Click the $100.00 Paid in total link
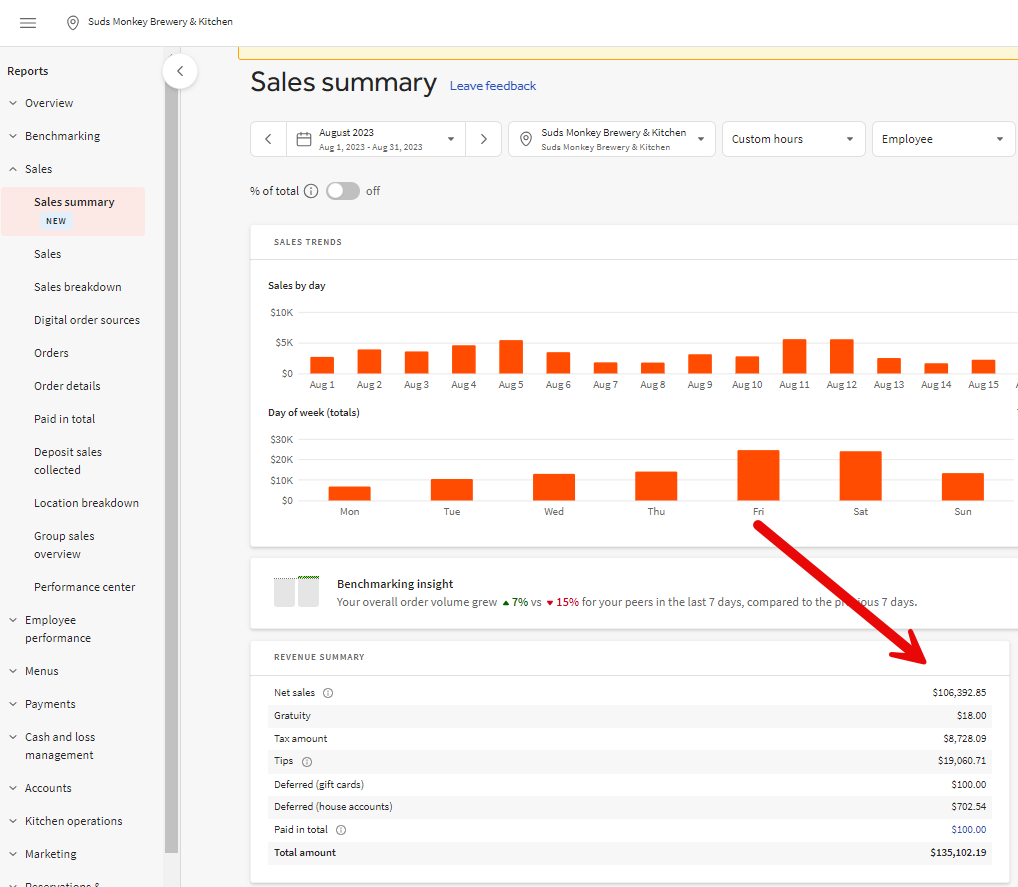This screenshot has width=1018, height=887. tap(968, 830)
